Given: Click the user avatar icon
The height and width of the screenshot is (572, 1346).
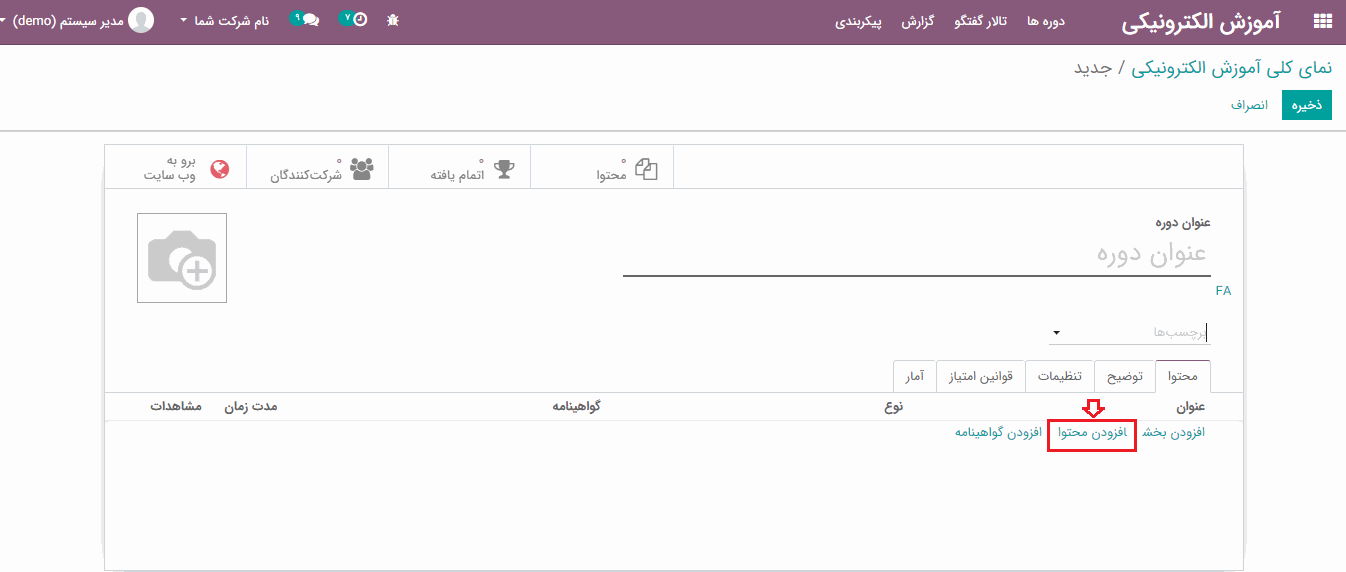Looking at the screenshot, I should point(142,20).
